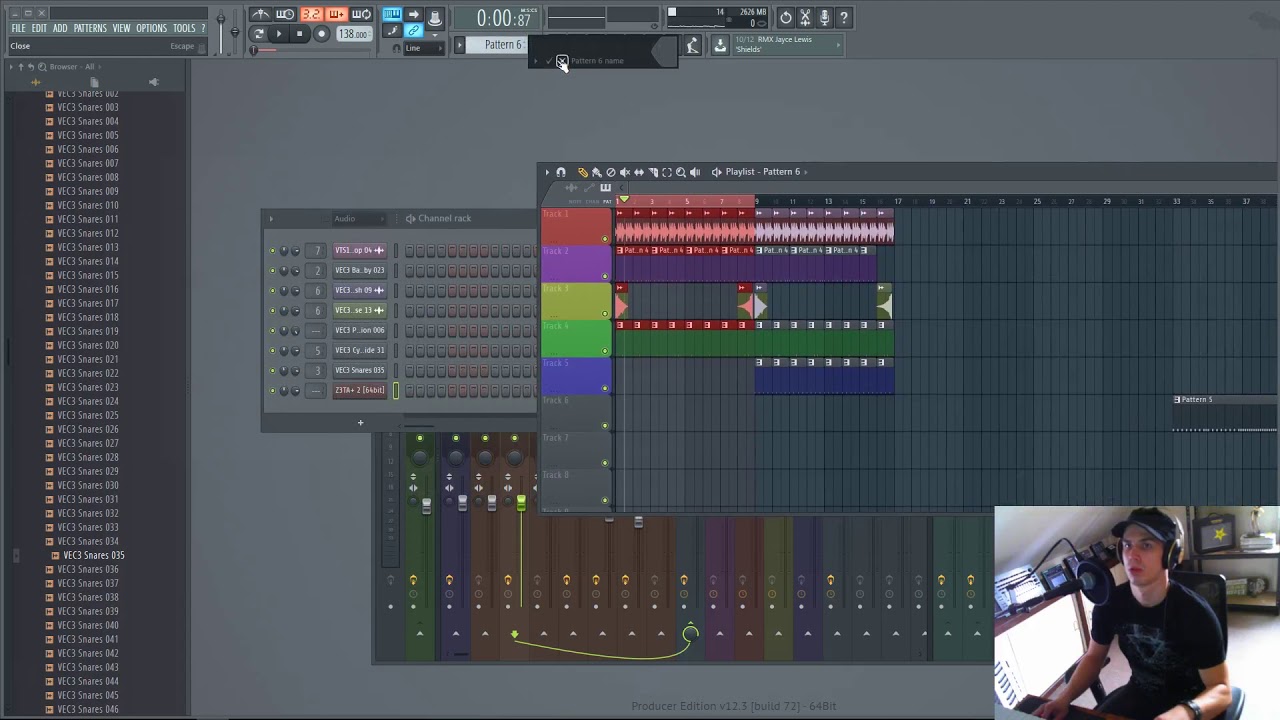Screen dimensions: 1280x720
Task: Mute the VEC3 Snares 035 channel LED
Action: point(272,370)
